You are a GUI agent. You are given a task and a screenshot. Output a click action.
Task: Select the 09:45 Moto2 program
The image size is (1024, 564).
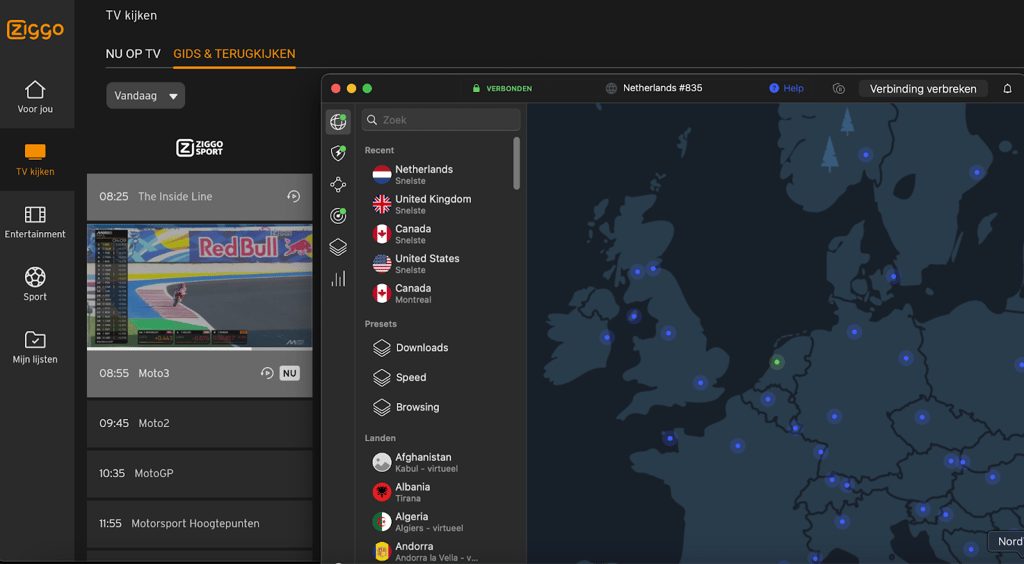[200, 423]
